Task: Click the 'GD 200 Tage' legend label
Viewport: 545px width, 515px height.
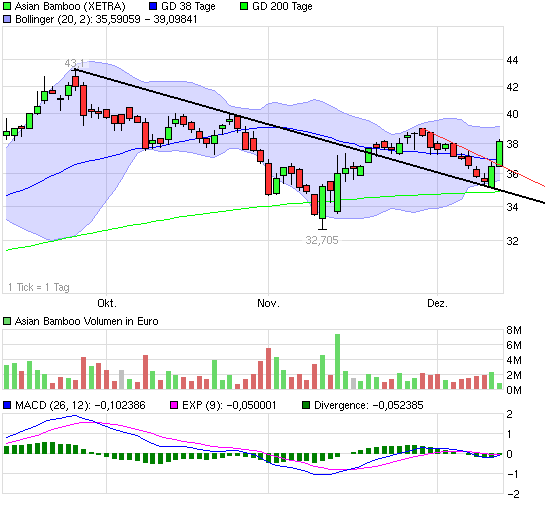Action: coord(282,6)
